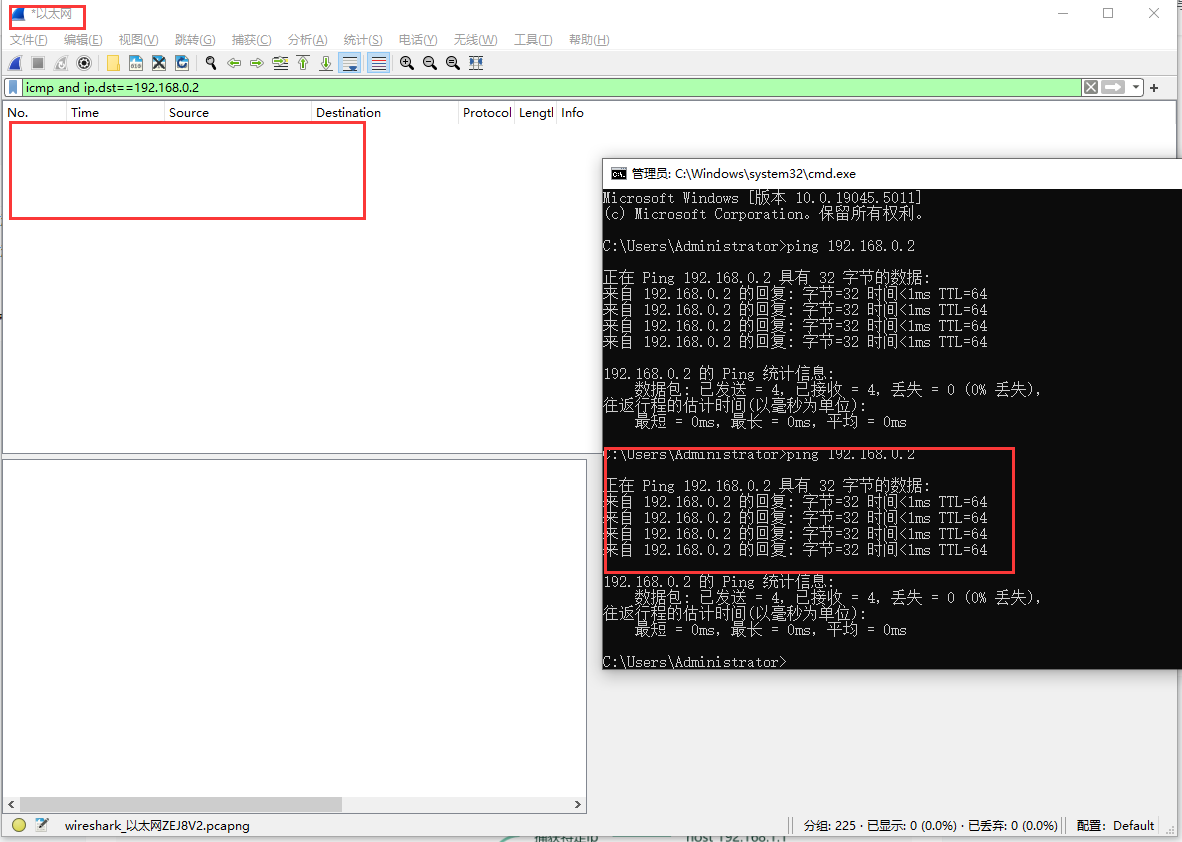
Task: Open the 统计(S) menu
Action: coord(363,40)
